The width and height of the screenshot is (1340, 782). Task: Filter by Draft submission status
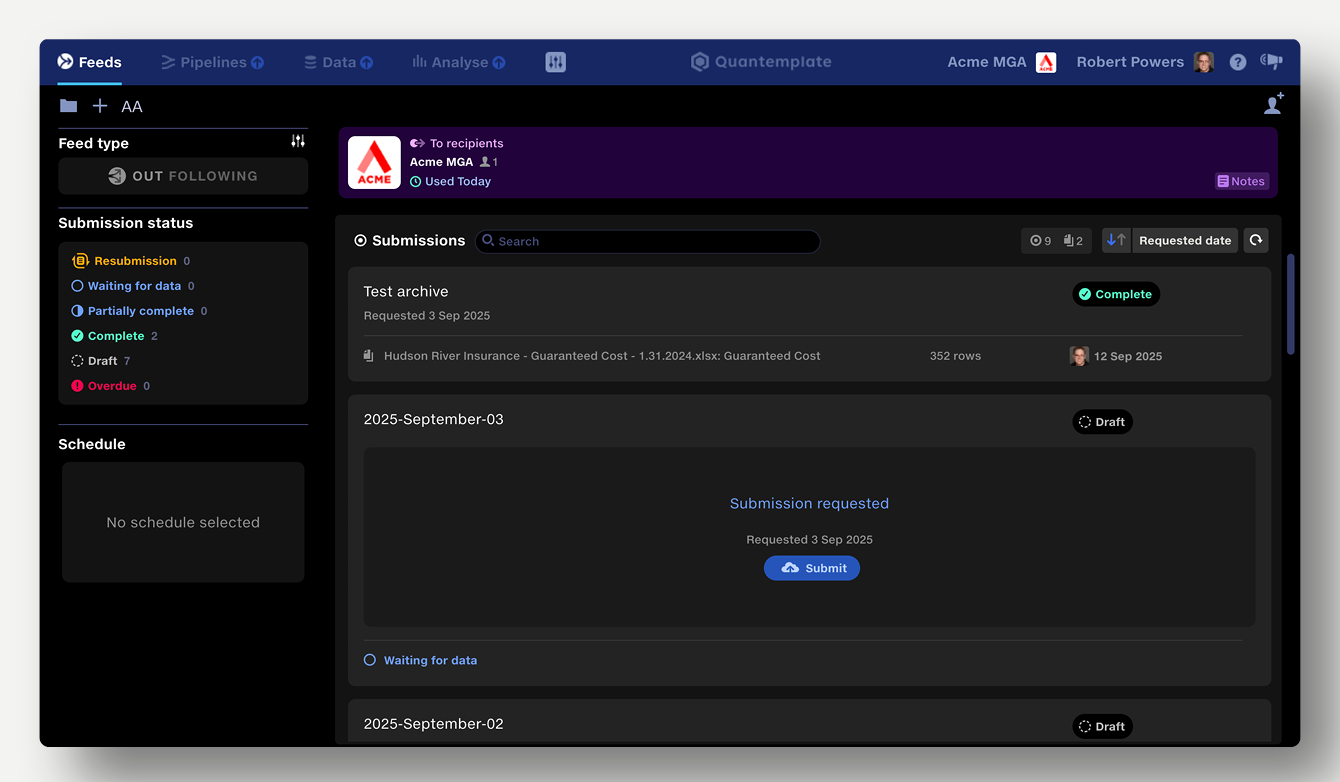click(x=102, y=361)
